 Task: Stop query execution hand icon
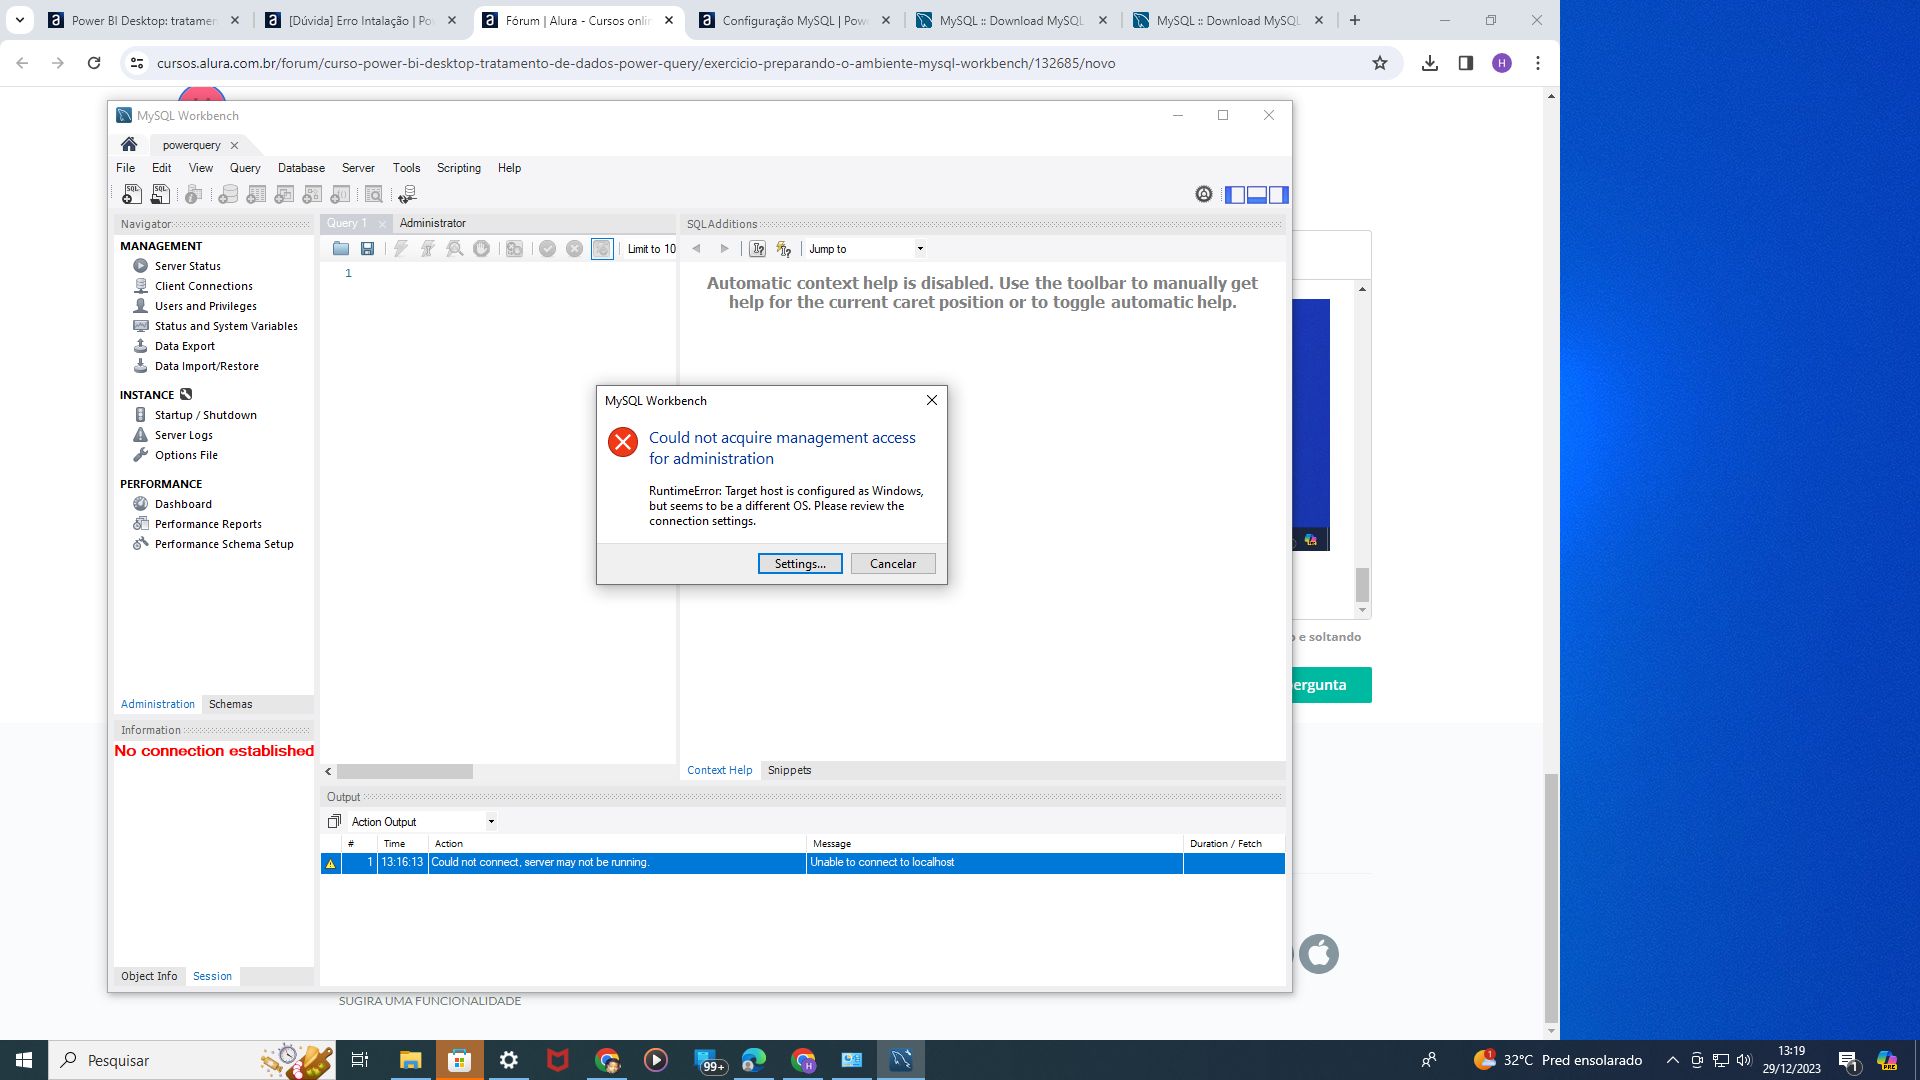click(x=481, y=249)
